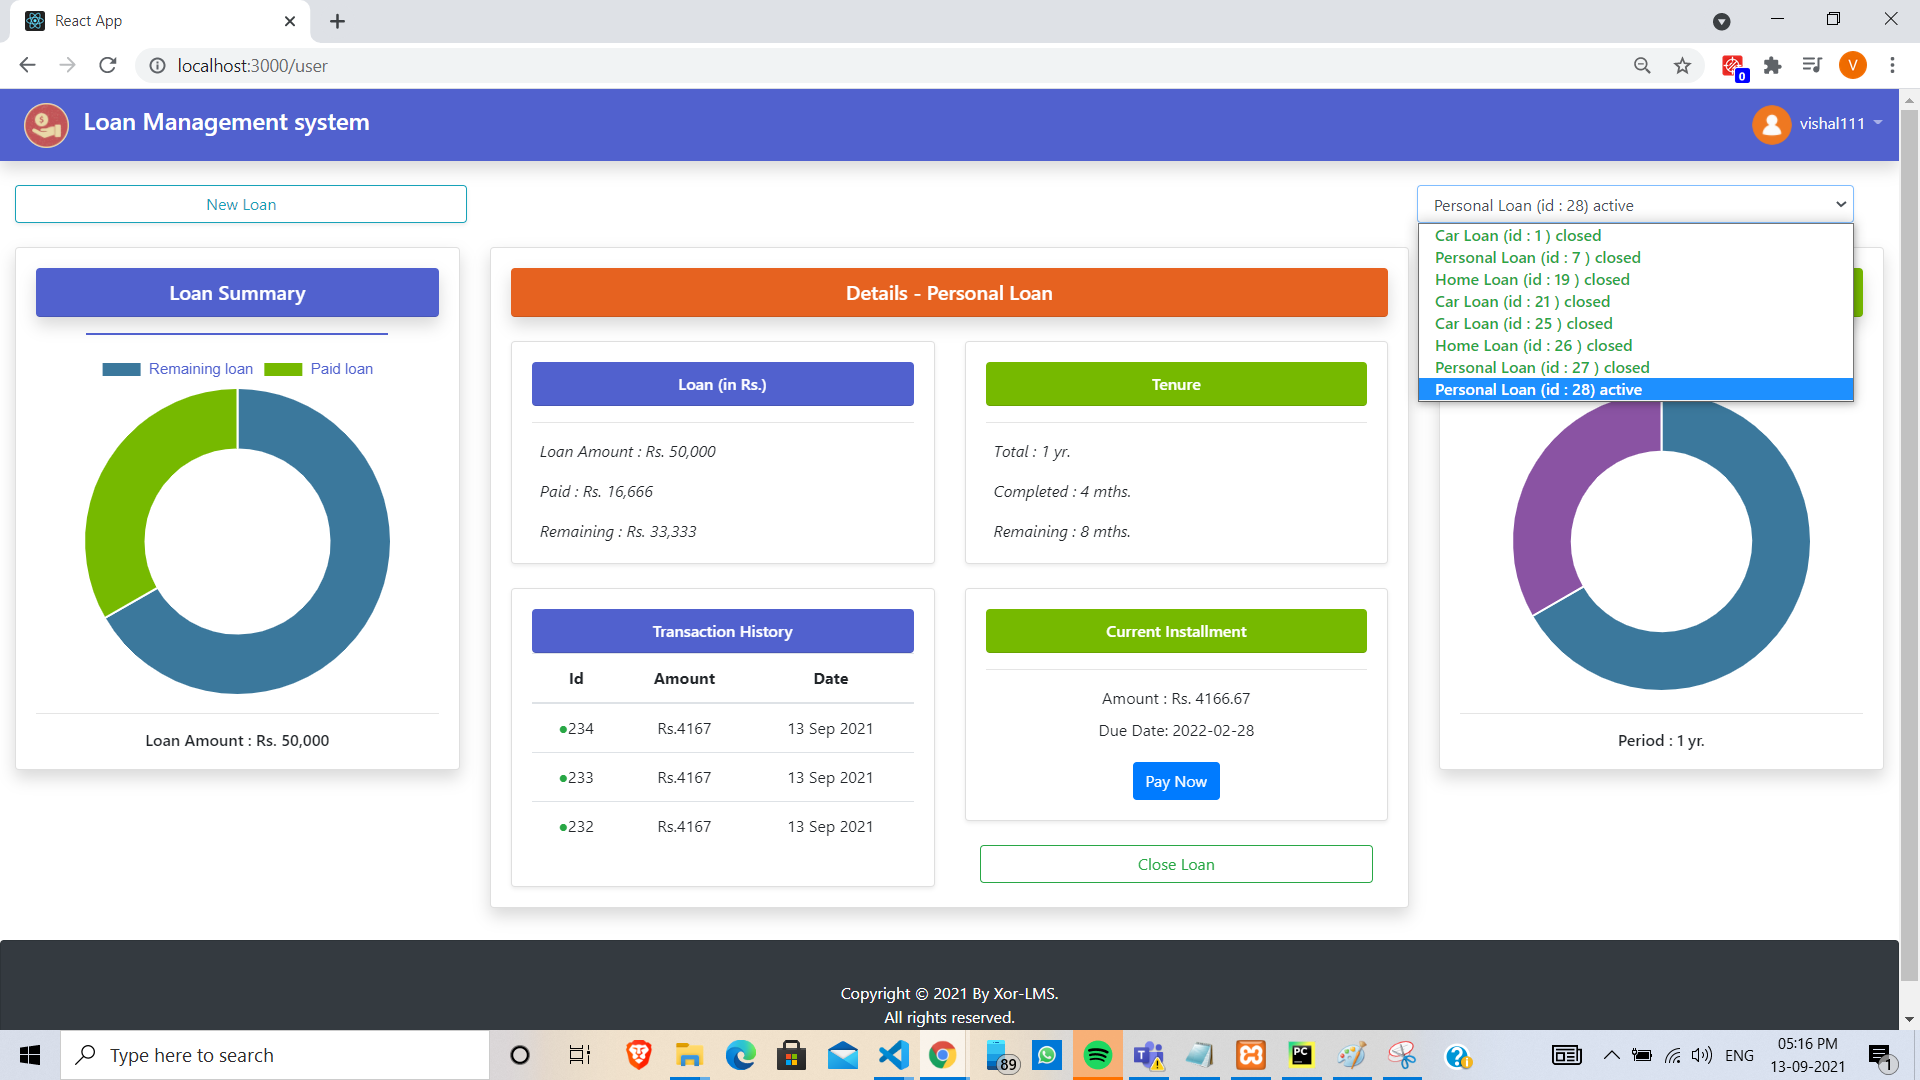Click the Close Loan button
The width and height of the screenshot is (1920, 1080).
click(x=1175, y=865)
